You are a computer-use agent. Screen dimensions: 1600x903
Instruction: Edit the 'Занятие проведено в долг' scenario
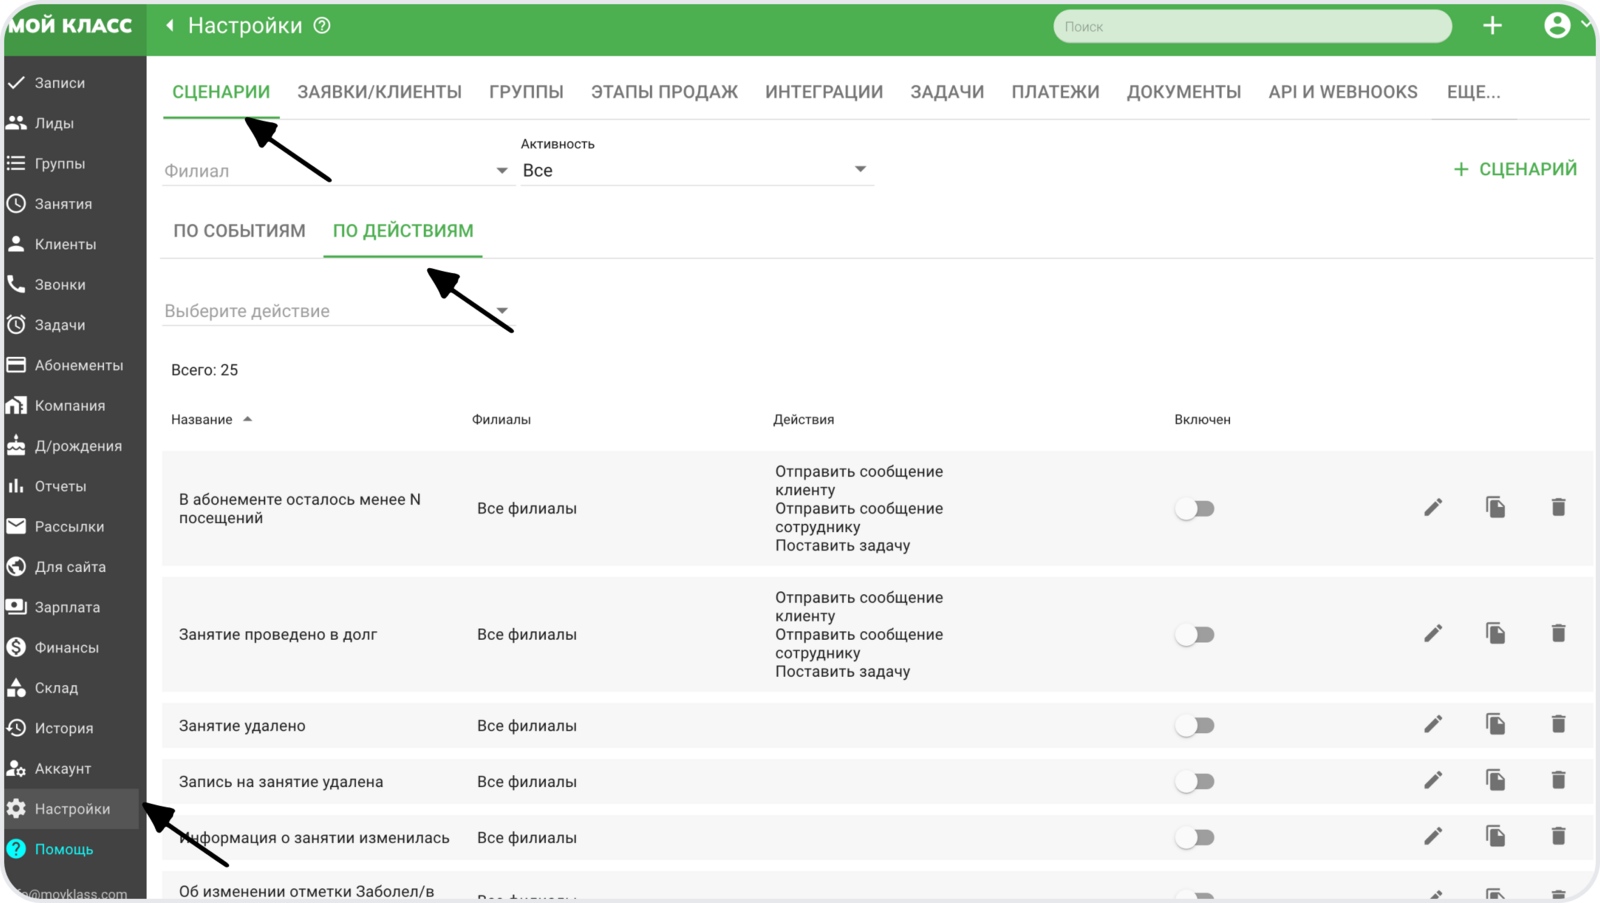tap(1433, 633)
